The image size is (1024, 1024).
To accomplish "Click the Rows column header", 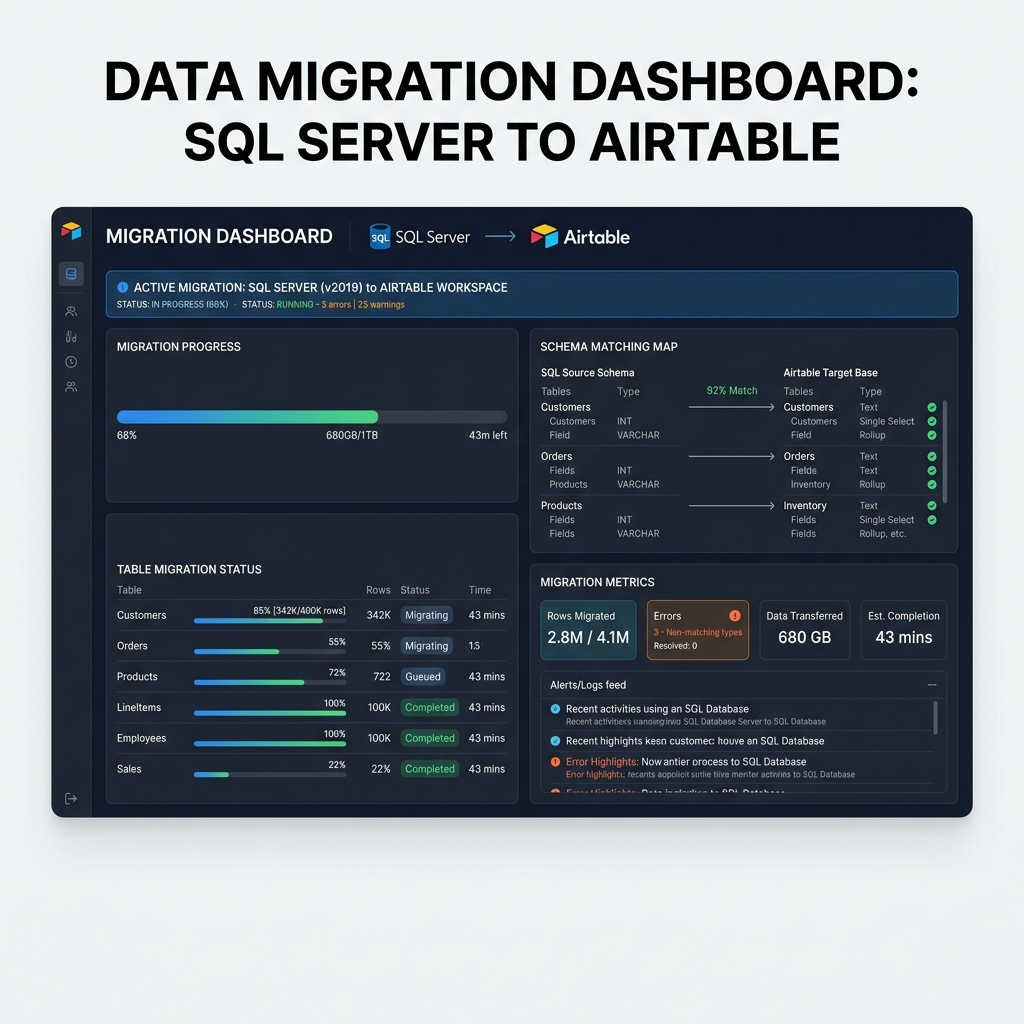I will [378, 590].
